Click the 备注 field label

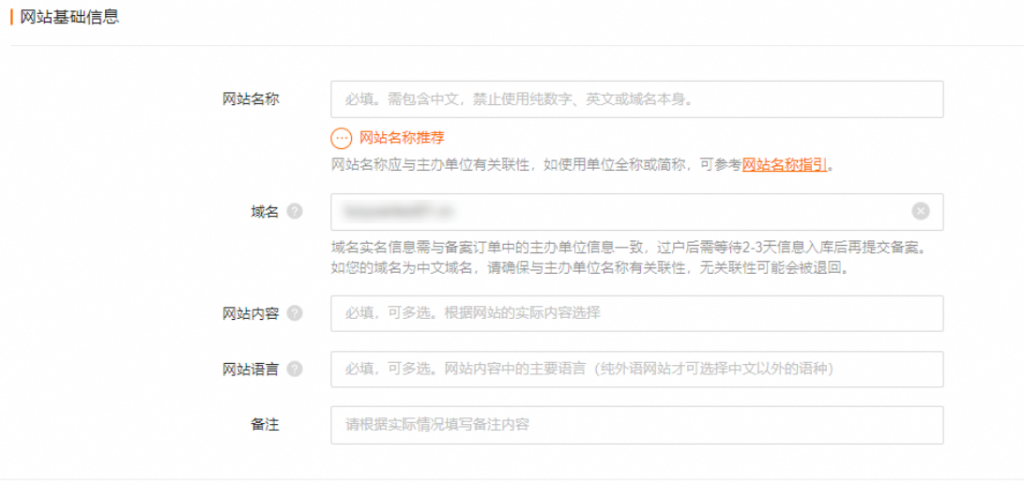264,425
